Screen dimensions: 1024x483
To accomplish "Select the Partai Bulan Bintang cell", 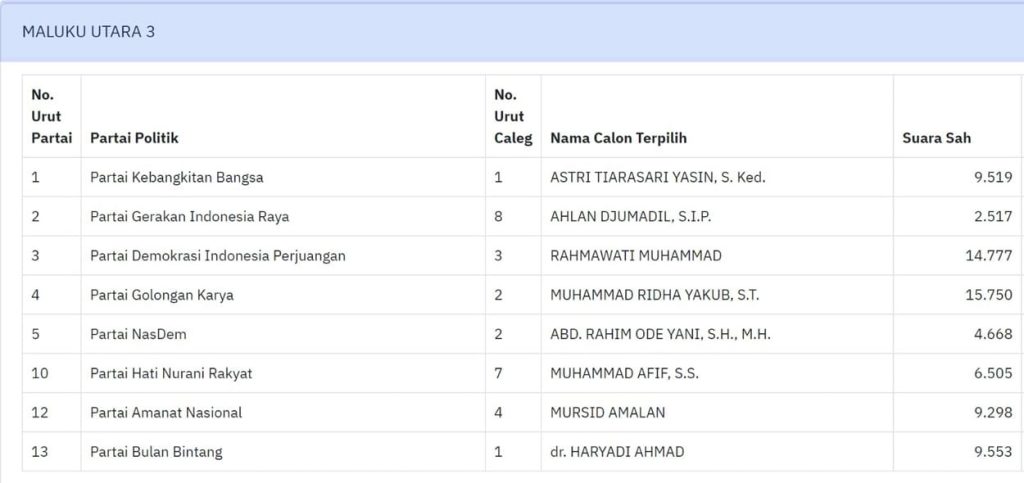I will coord(156,452).
